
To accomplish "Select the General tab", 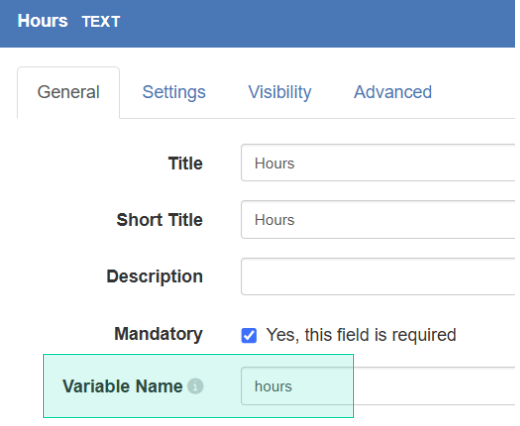I will point(68,92).
